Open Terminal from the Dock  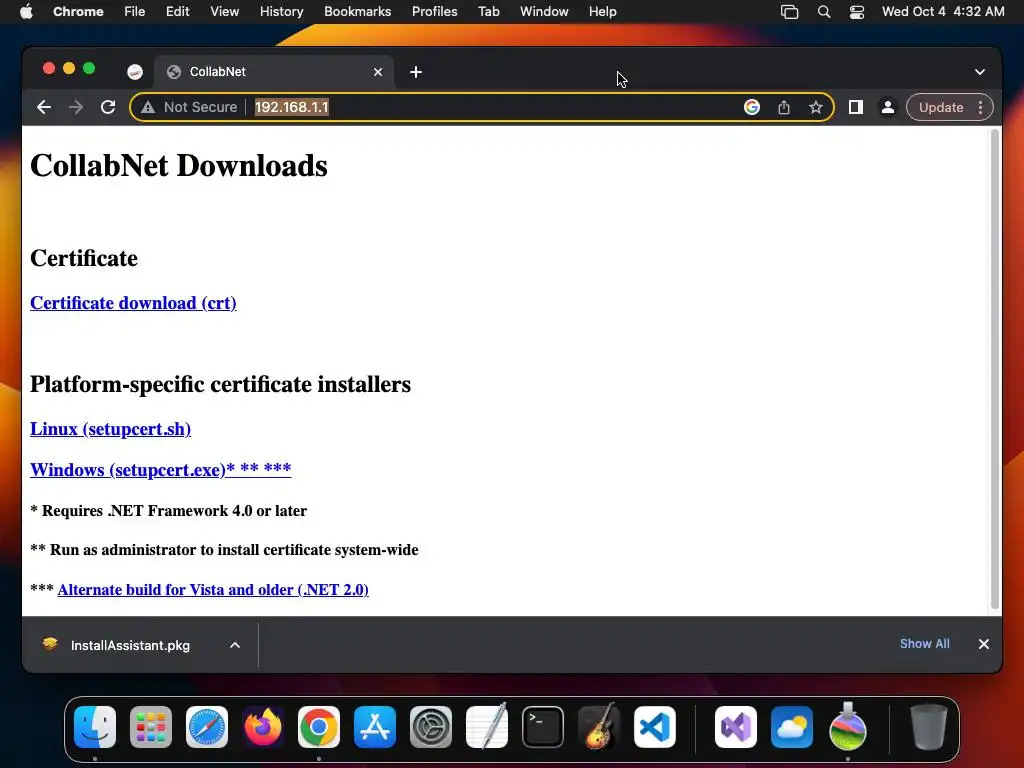tap(543, 727)
